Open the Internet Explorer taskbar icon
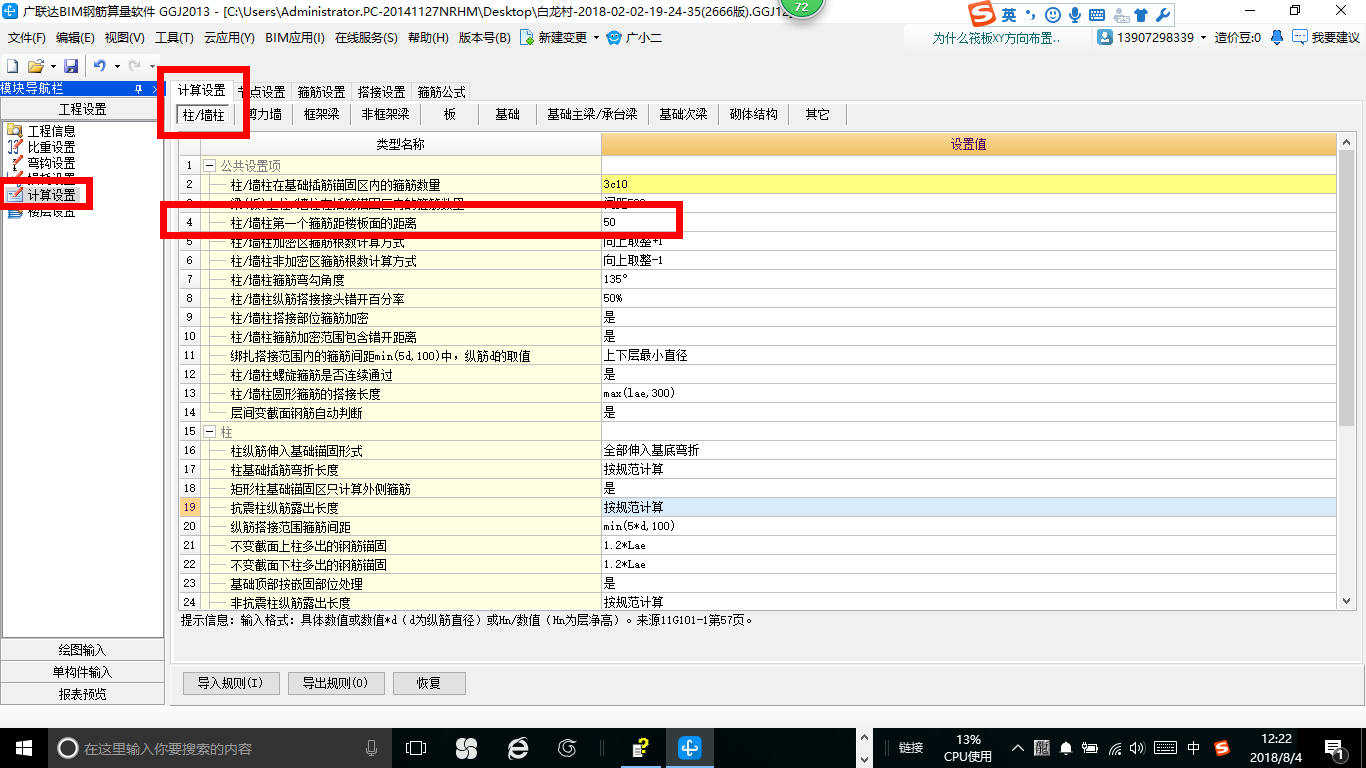Image resolution: width=1366 pixels, height=768 pixels. (517, 748)
